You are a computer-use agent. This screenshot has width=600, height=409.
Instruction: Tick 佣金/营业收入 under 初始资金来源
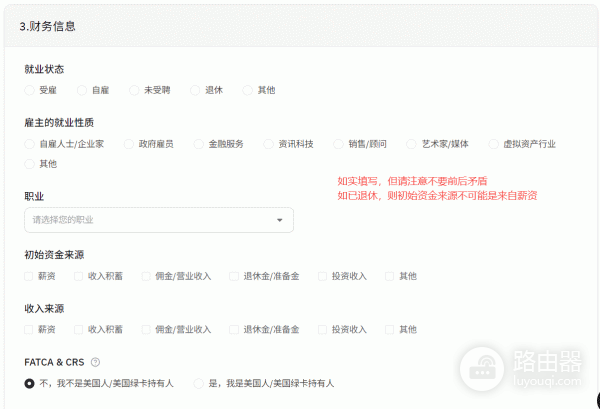tap(146, 276)
